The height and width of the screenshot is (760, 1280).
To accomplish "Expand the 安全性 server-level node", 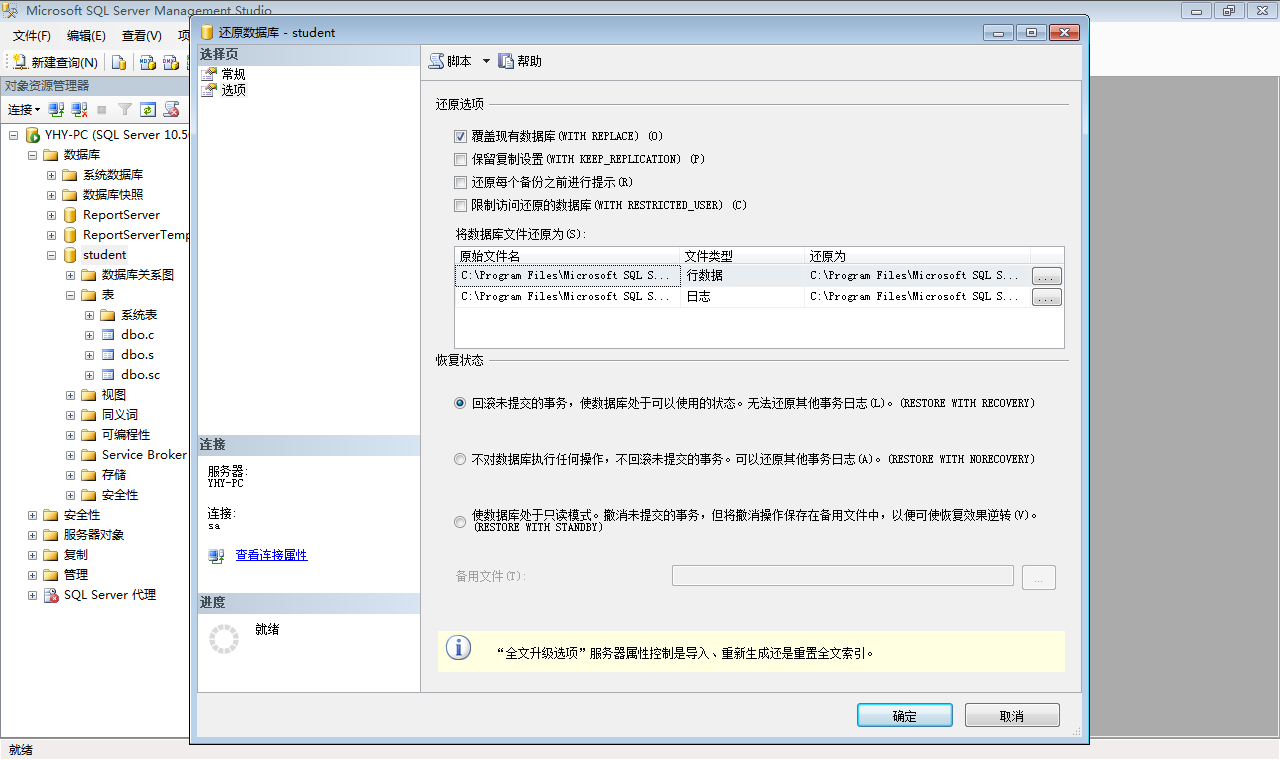I will (32, 515).
